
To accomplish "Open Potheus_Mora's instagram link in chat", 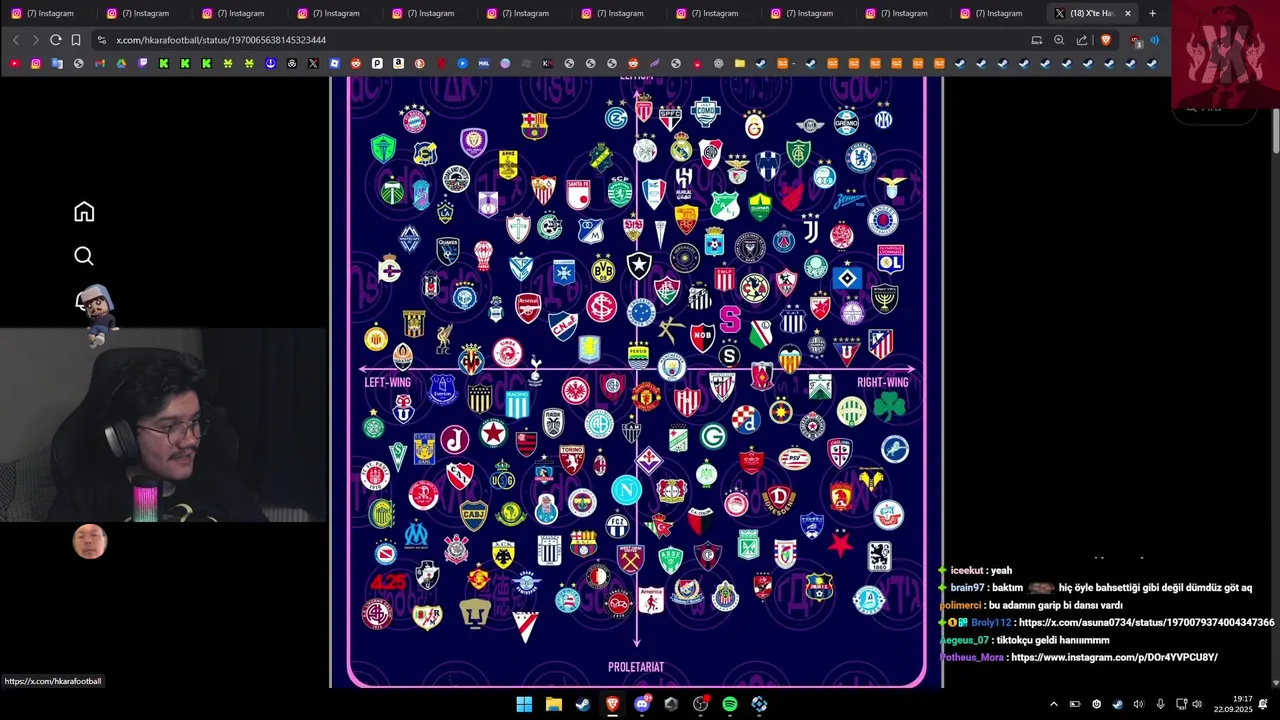I will coord(1114,657).
